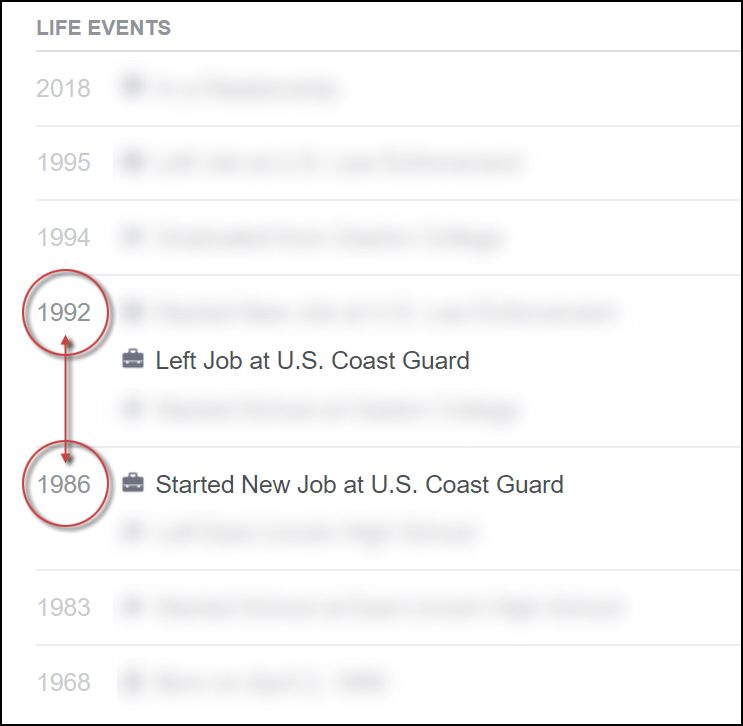Screen dimensions: 743x726
Task: Click the blurred event icon in the 1983 row
Action: [131, 607]
